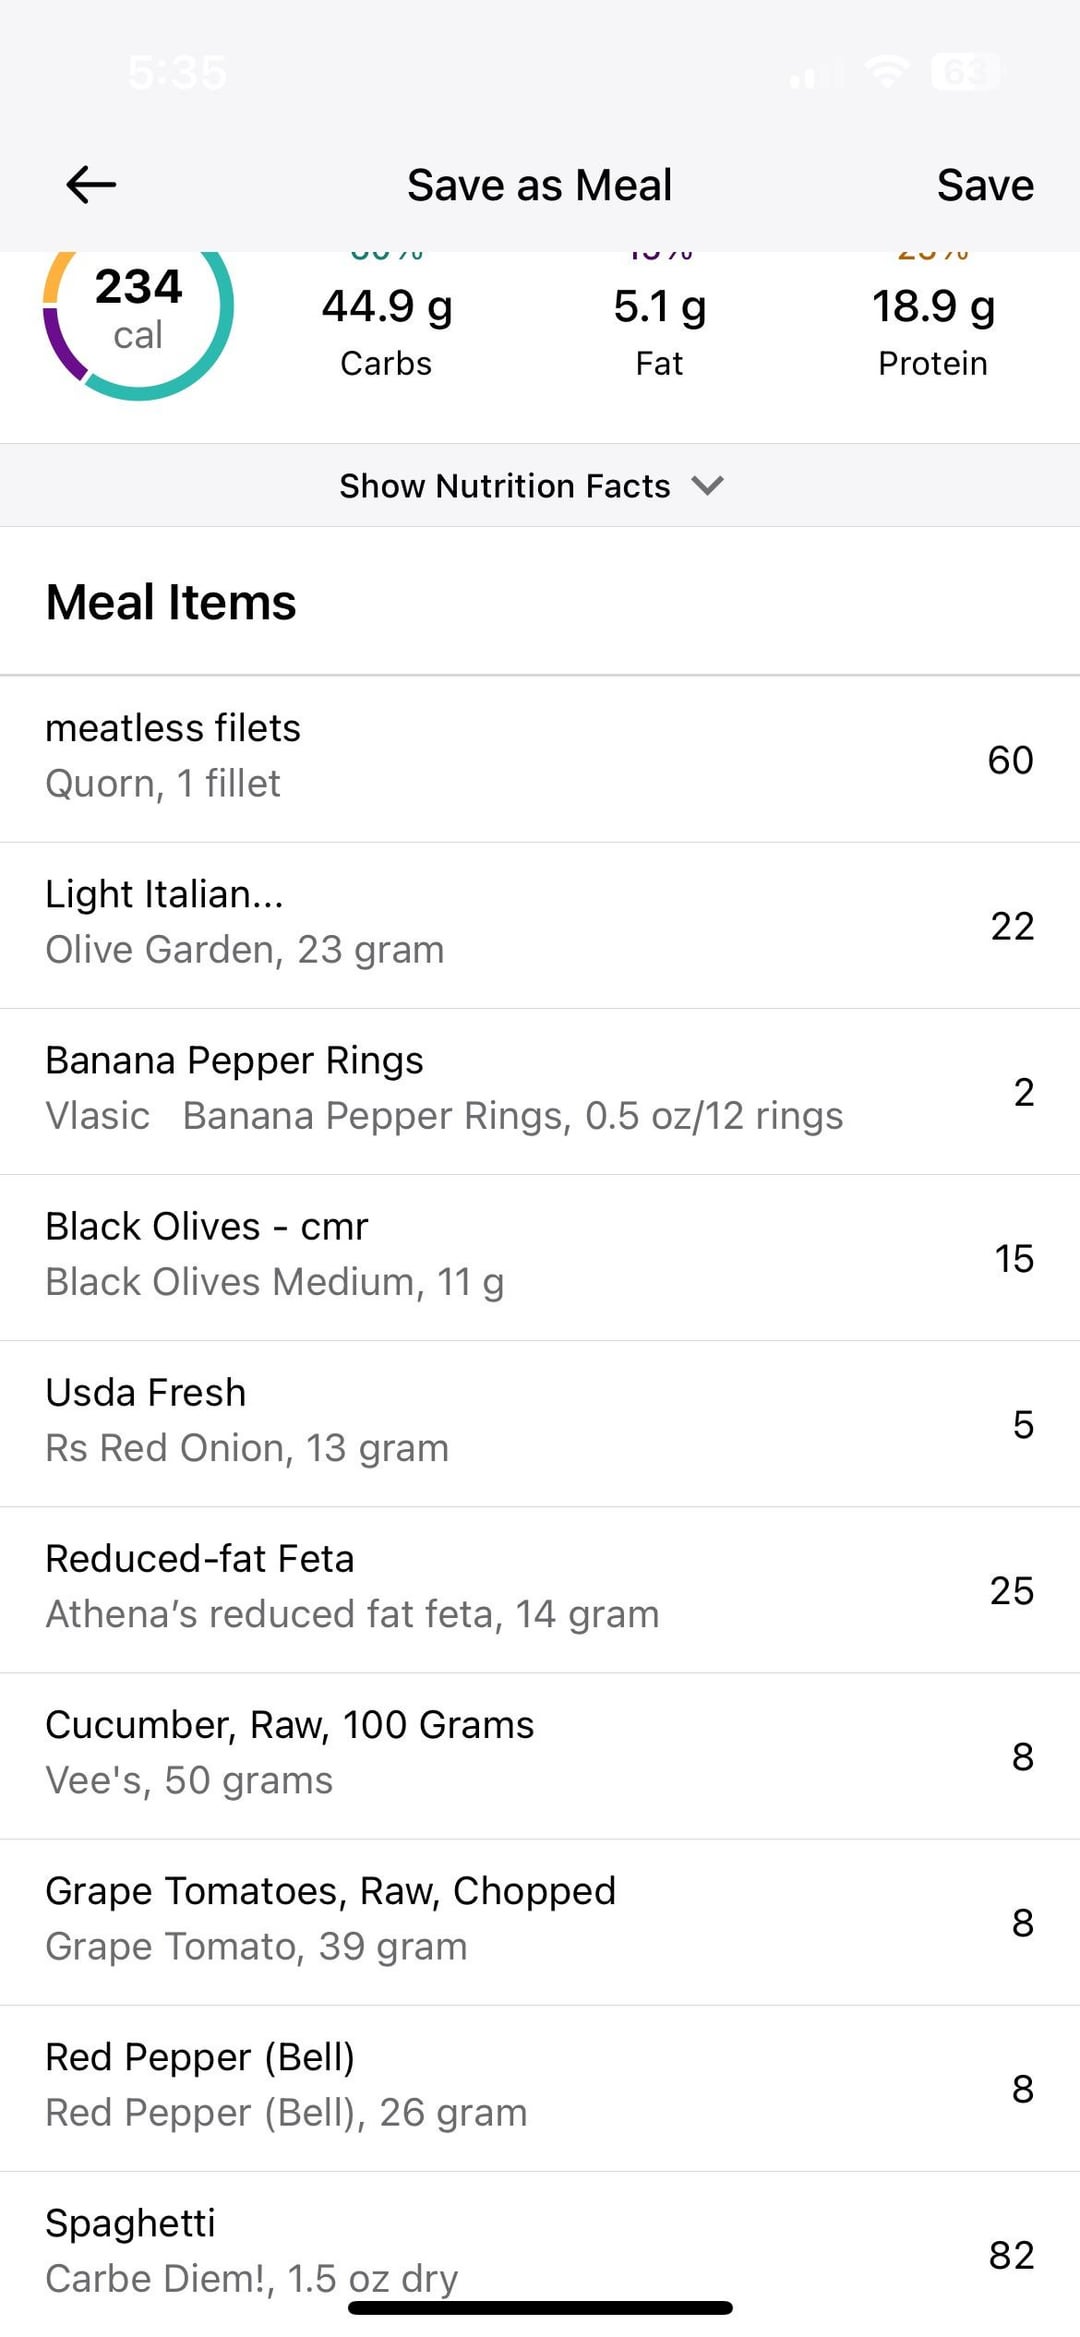Select the Red Pepper (Bell) item
The image size is (1080, 2337).
540,2087
